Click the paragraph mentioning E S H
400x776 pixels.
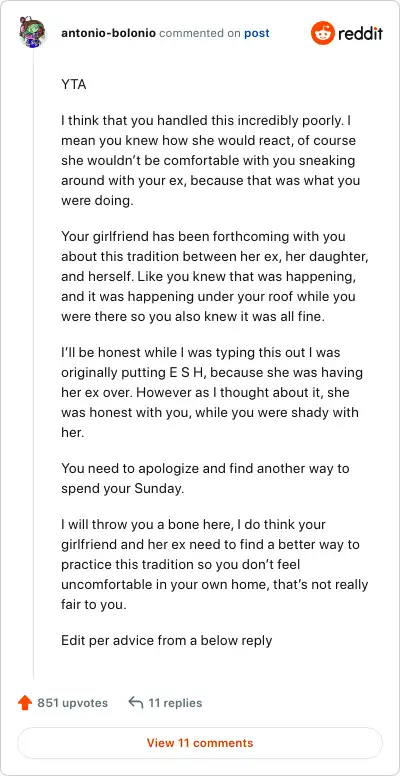tap(212, 392)
